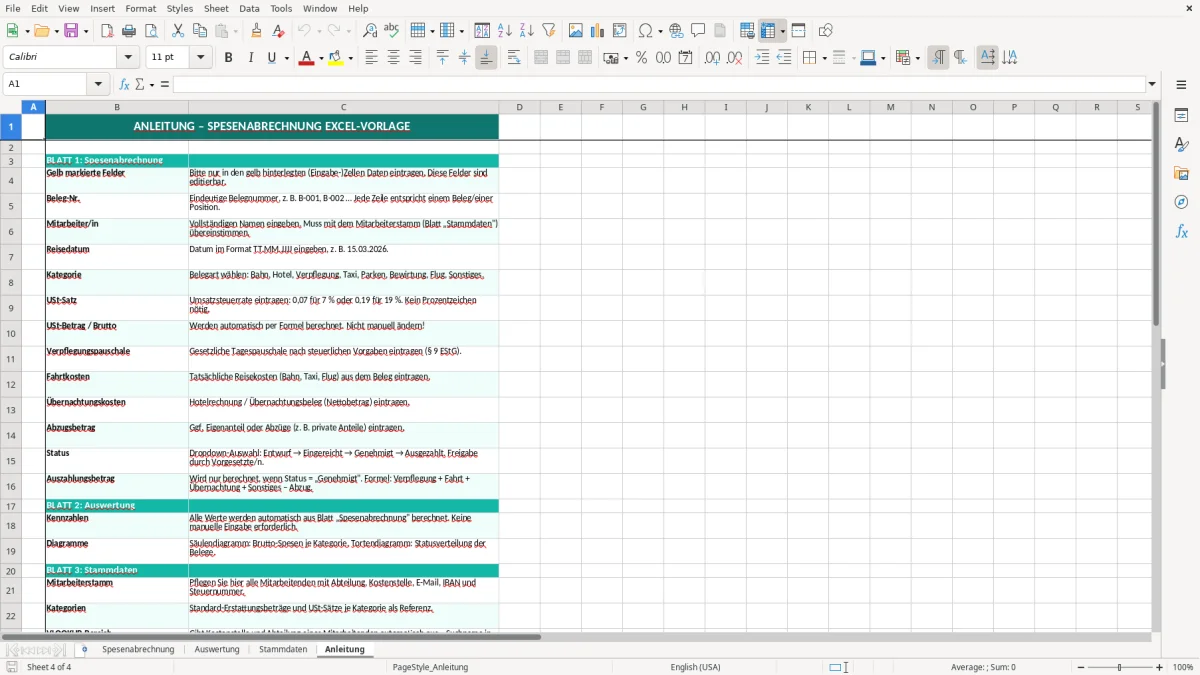Adjust the zoom slider in status bar
The image size is (1200, 675).
[x=1120, y=667]
